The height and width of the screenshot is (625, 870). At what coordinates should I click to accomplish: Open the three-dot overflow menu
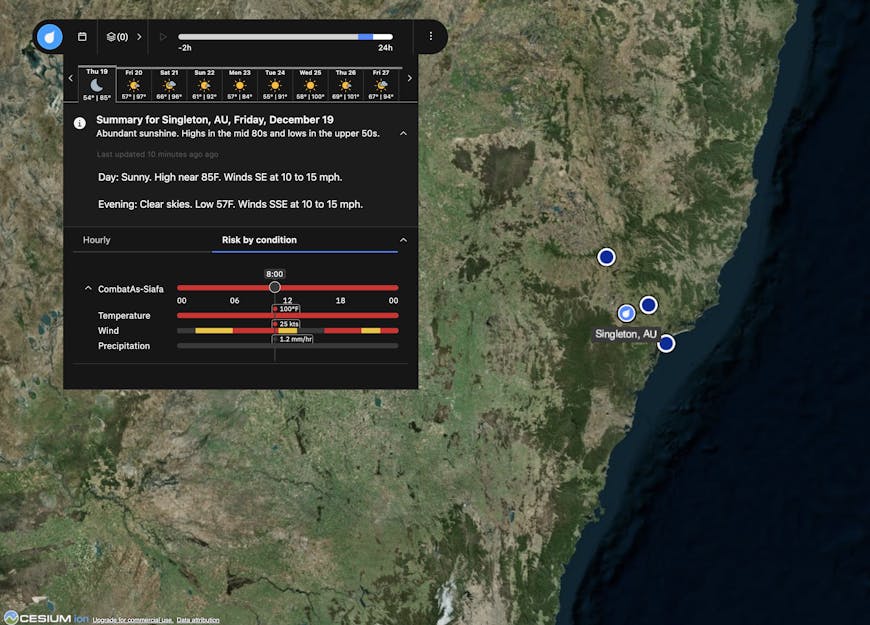(431, 36)
